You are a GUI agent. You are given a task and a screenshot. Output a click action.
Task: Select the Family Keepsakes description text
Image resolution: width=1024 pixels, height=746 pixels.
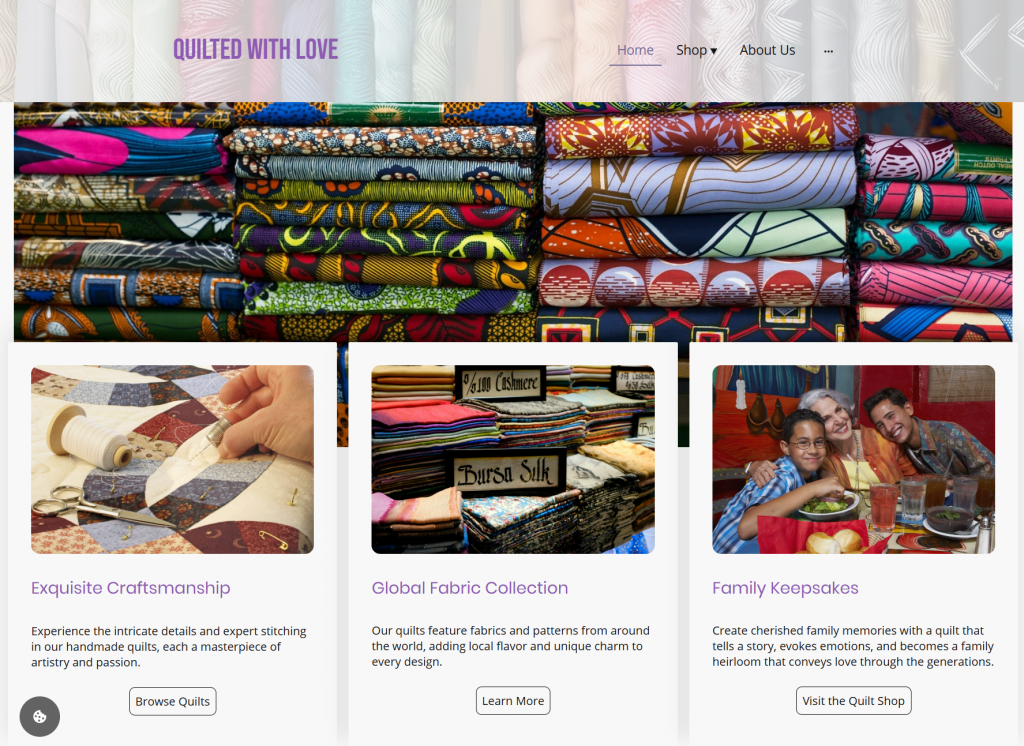[x=853, y=646]
